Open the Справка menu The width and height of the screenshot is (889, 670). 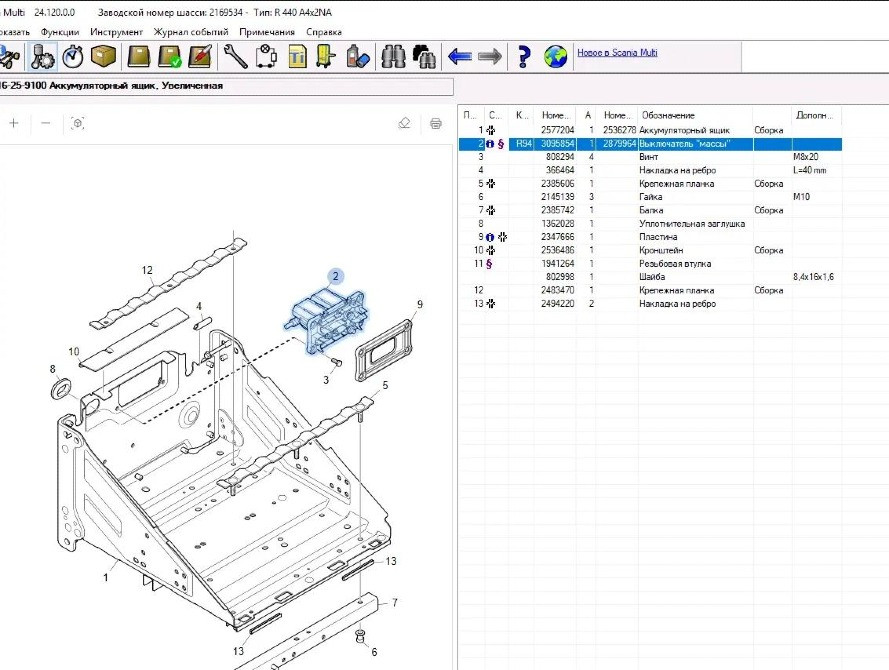click(x=323, y=32)
